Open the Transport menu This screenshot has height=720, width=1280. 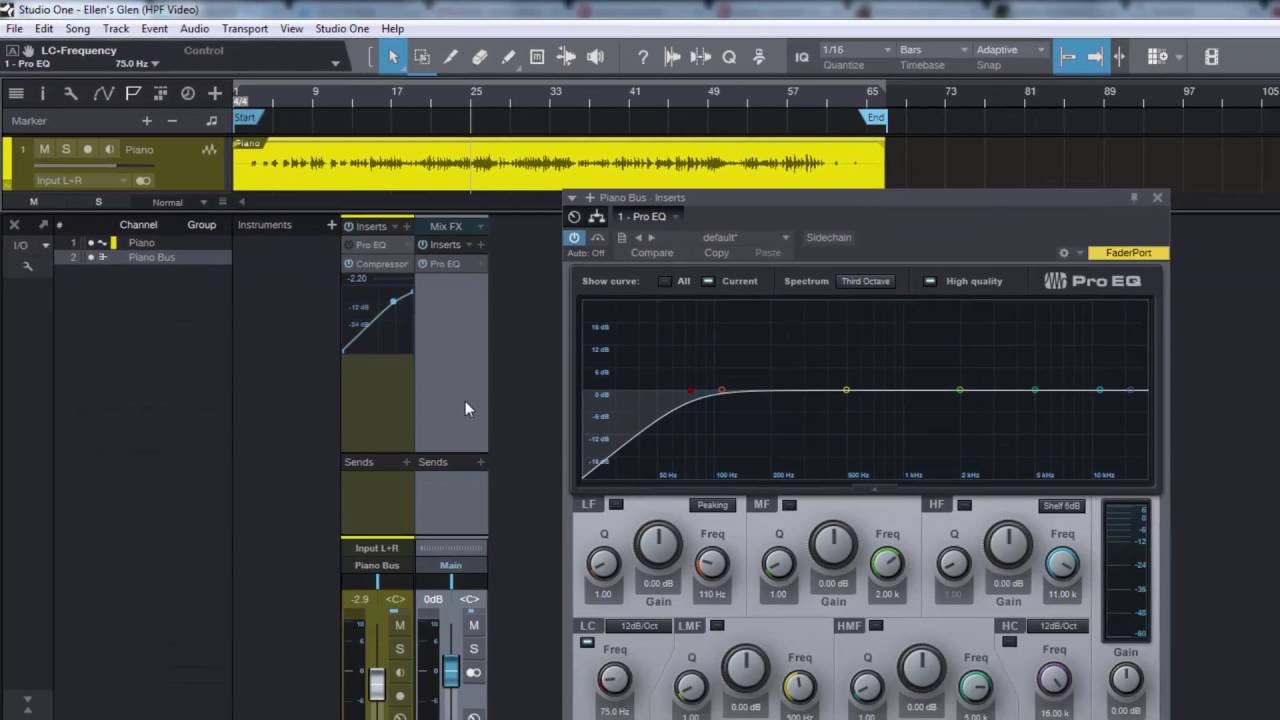245,29
